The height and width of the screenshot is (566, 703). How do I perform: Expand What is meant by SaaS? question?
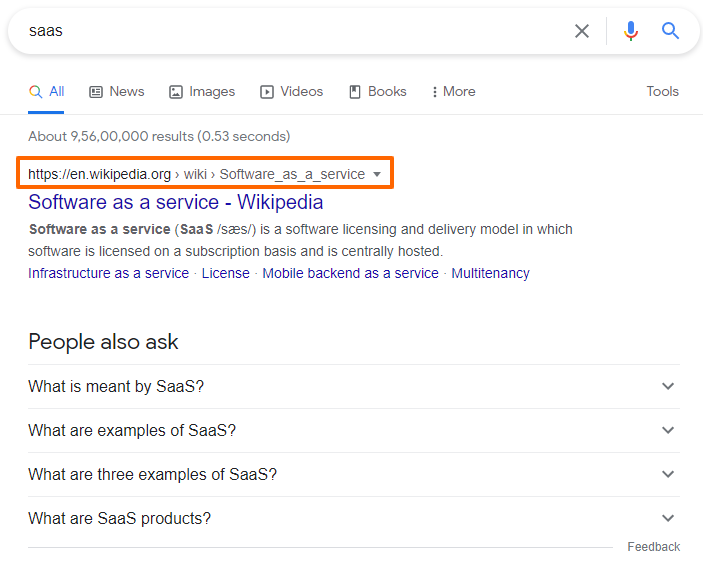(354, 386)
